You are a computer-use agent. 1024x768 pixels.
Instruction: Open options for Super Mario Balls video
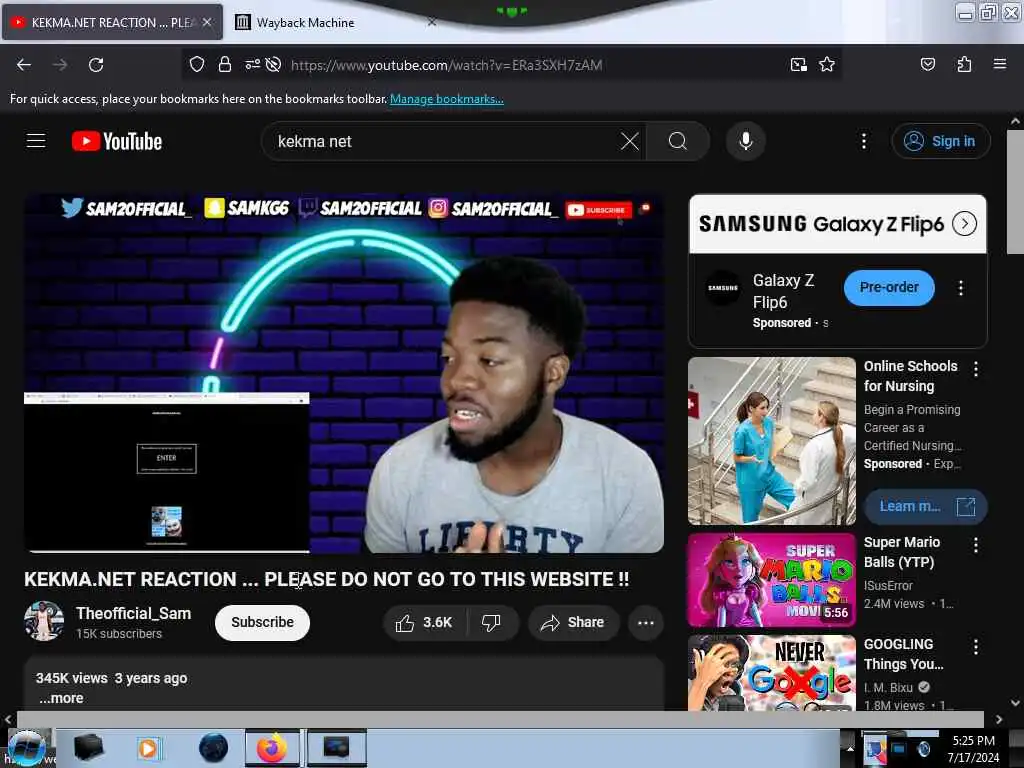click(976, 545)
